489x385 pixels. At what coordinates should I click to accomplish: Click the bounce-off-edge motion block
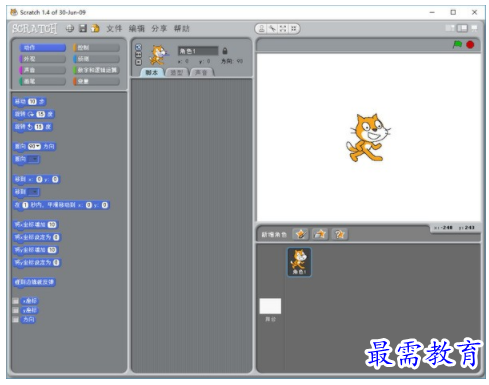click(34, 282)
